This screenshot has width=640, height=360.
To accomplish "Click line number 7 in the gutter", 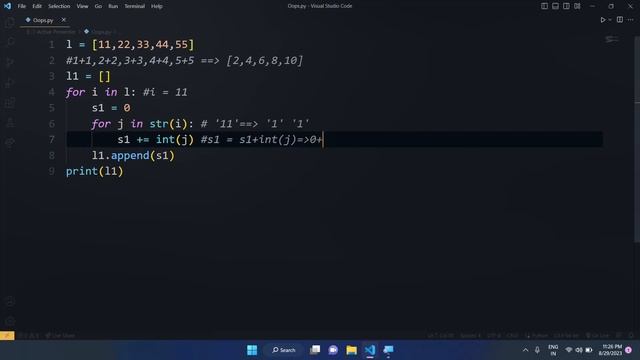I will point(51,140).
